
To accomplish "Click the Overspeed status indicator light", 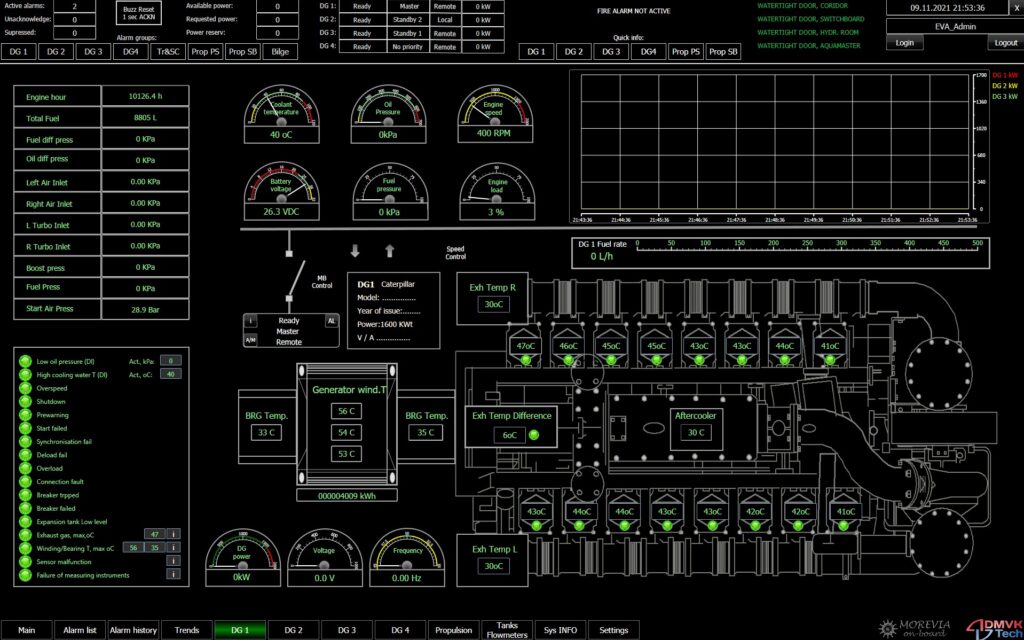I will click(x=25, y=387).
